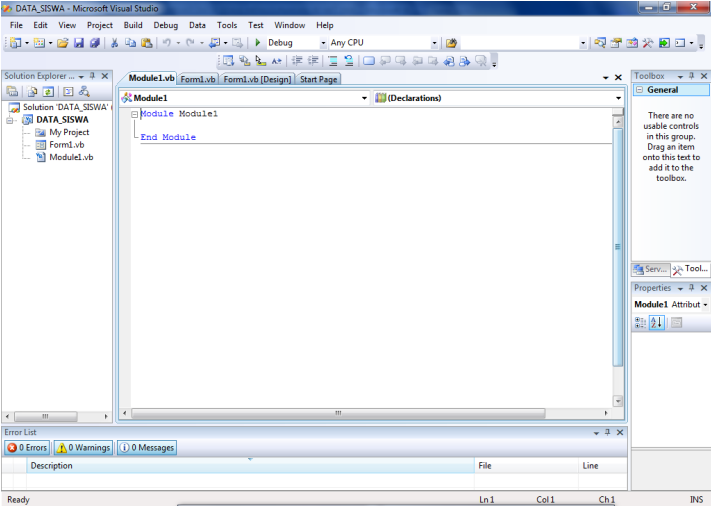Screen dimensions: 711x506
Task: Toggle Show All Files in Solution Explorer
Action: [32, 92]
